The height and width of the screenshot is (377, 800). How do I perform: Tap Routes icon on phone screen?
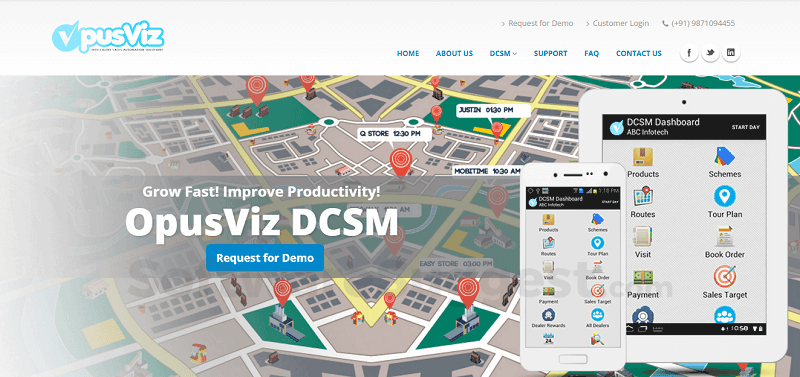pos(548,243)
